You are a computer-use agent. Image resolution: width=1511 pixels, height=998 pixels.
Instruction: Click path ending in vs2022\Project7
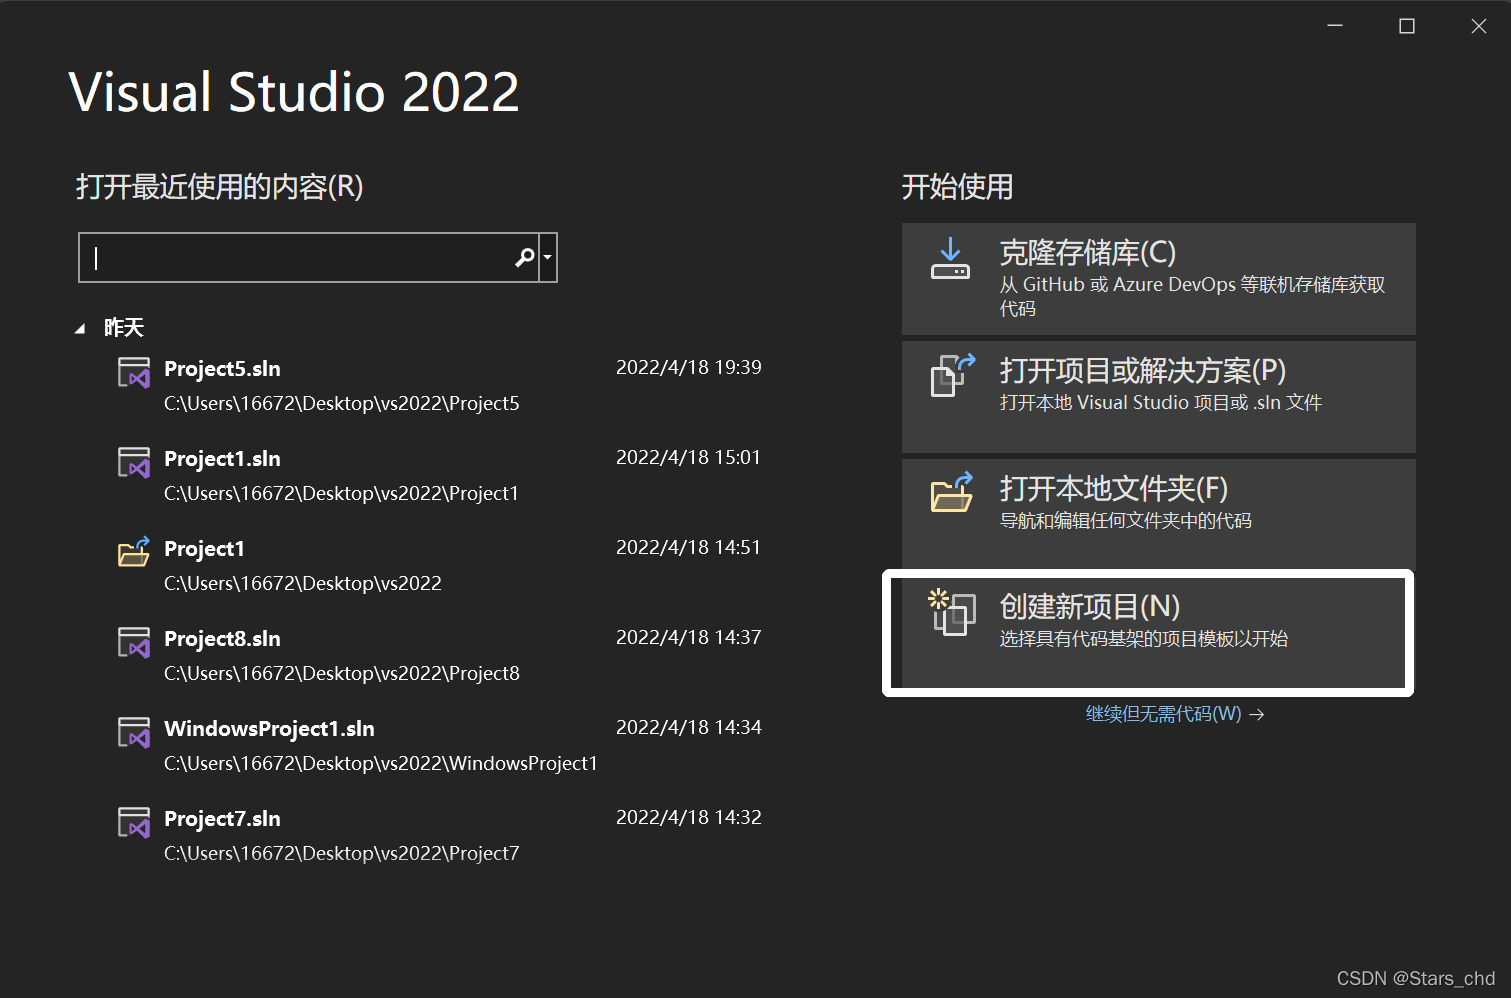(x=342, y=854)
